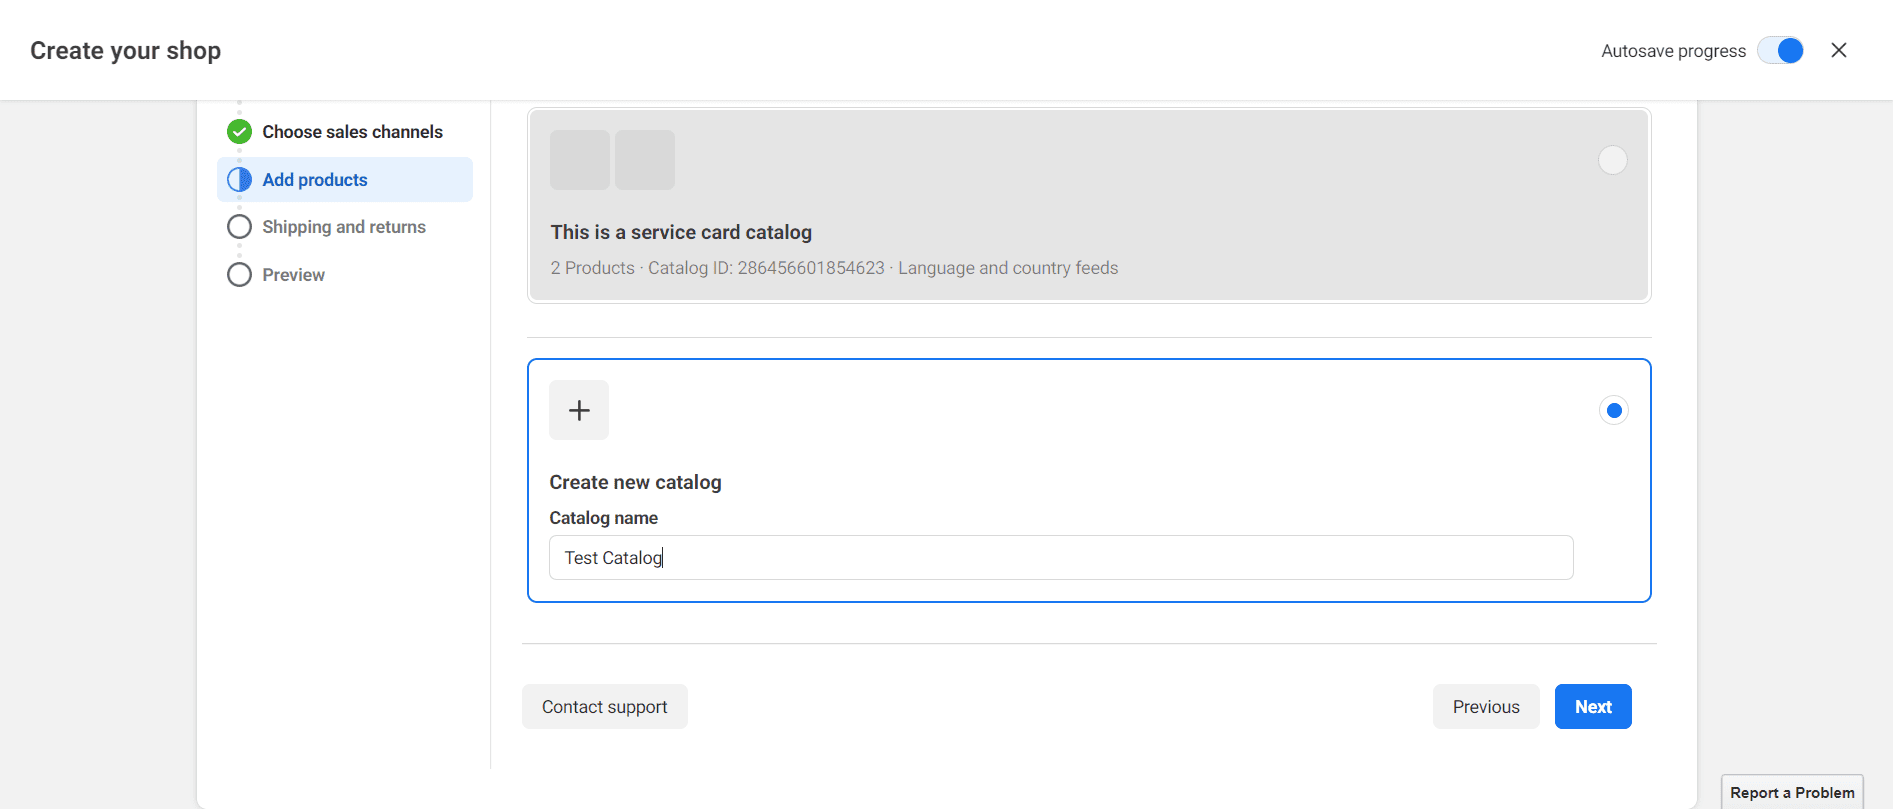Click the second service catalog thumbnail
The height and width of the screenshot is (809, 1893).
tap(645, 160)
